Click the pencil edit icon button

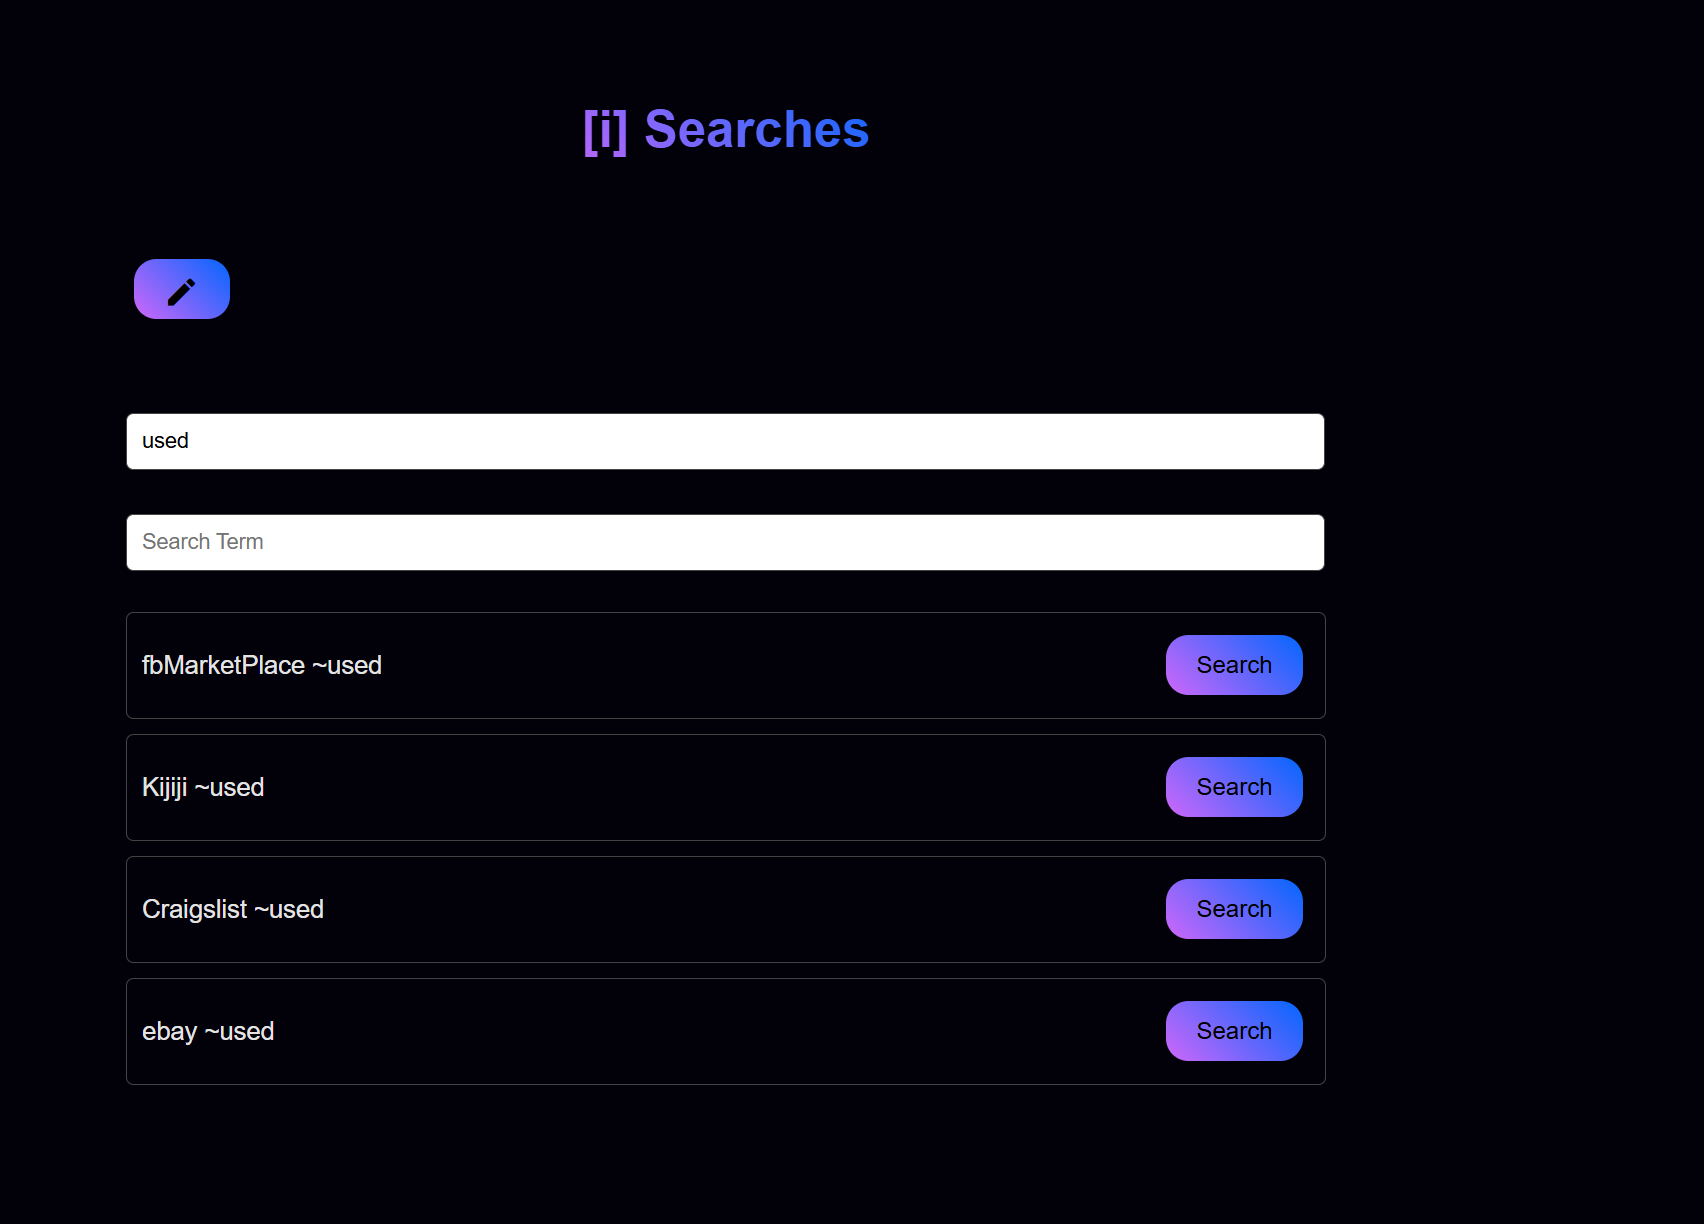182,289
